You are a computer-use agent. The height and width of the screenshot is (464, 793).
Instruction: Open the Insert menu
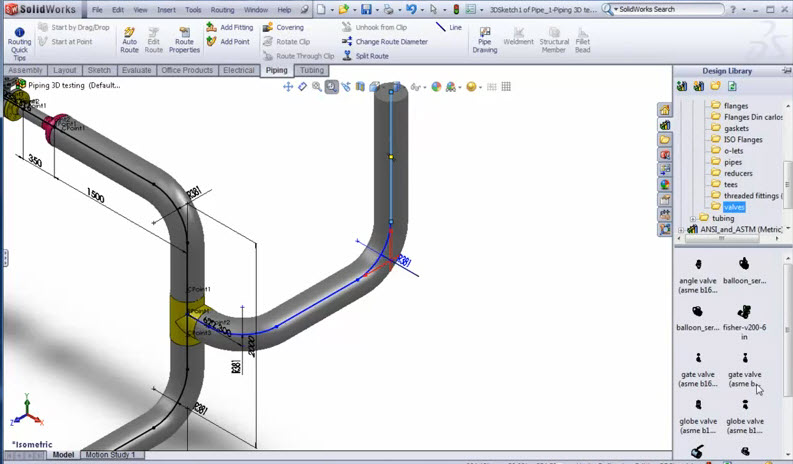(166, 10)
